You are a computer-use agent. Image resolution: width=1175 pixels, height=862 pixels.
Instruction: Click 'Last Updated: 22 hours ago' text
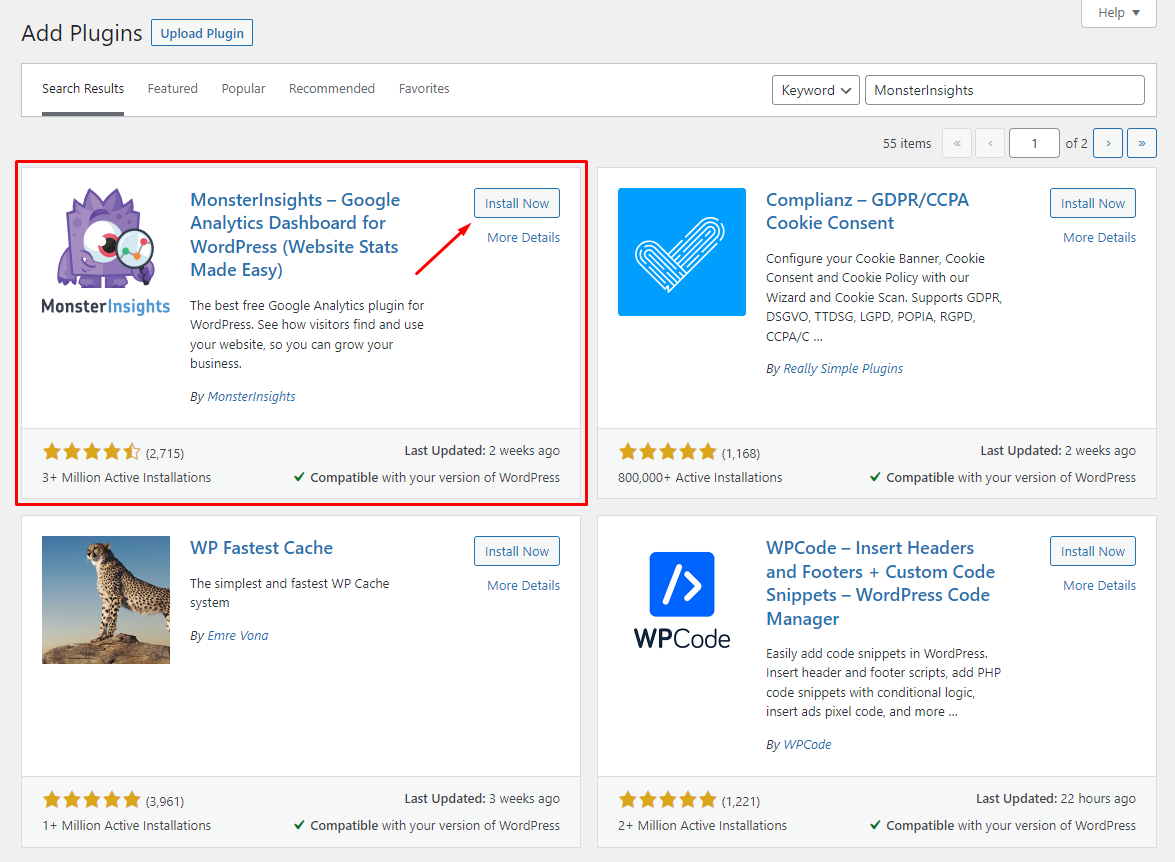(1056, 799)
